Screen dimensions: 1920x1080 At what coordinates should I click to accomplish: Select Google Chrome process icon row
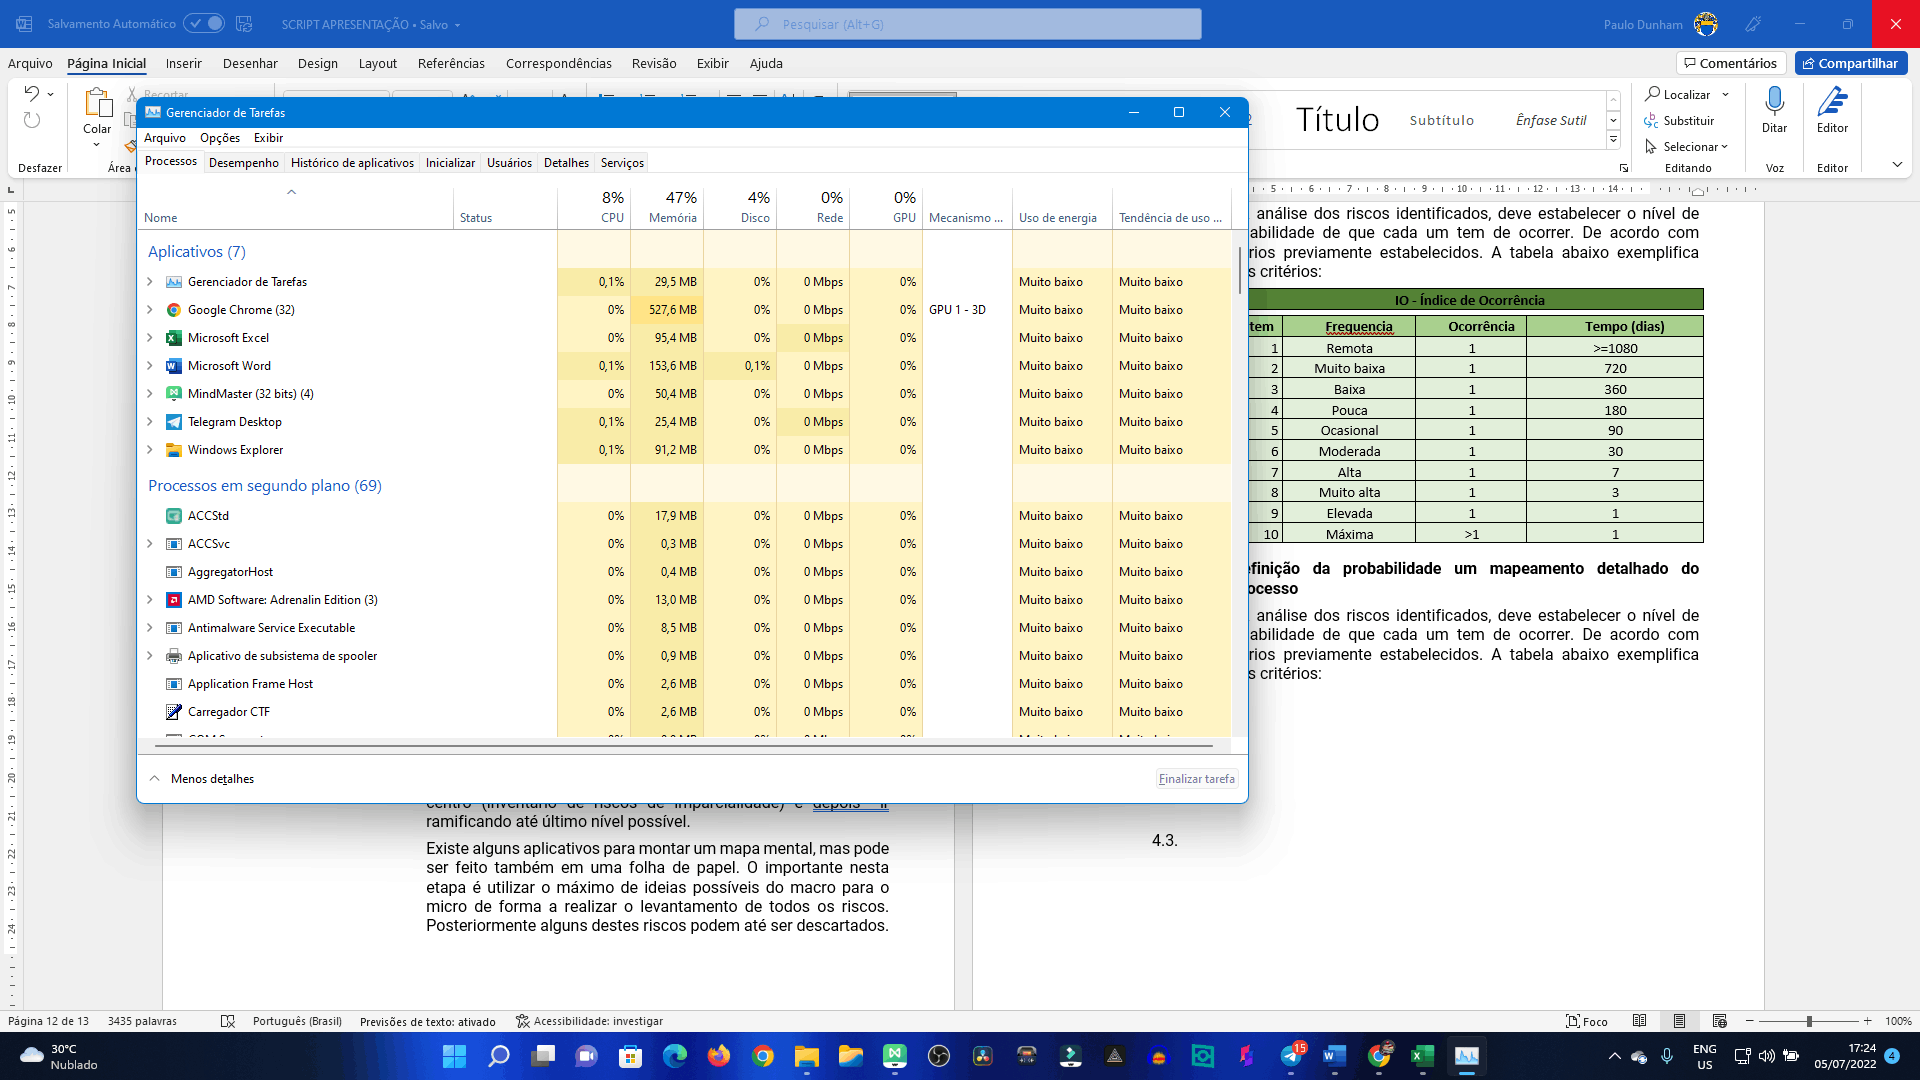coord(174,310)
